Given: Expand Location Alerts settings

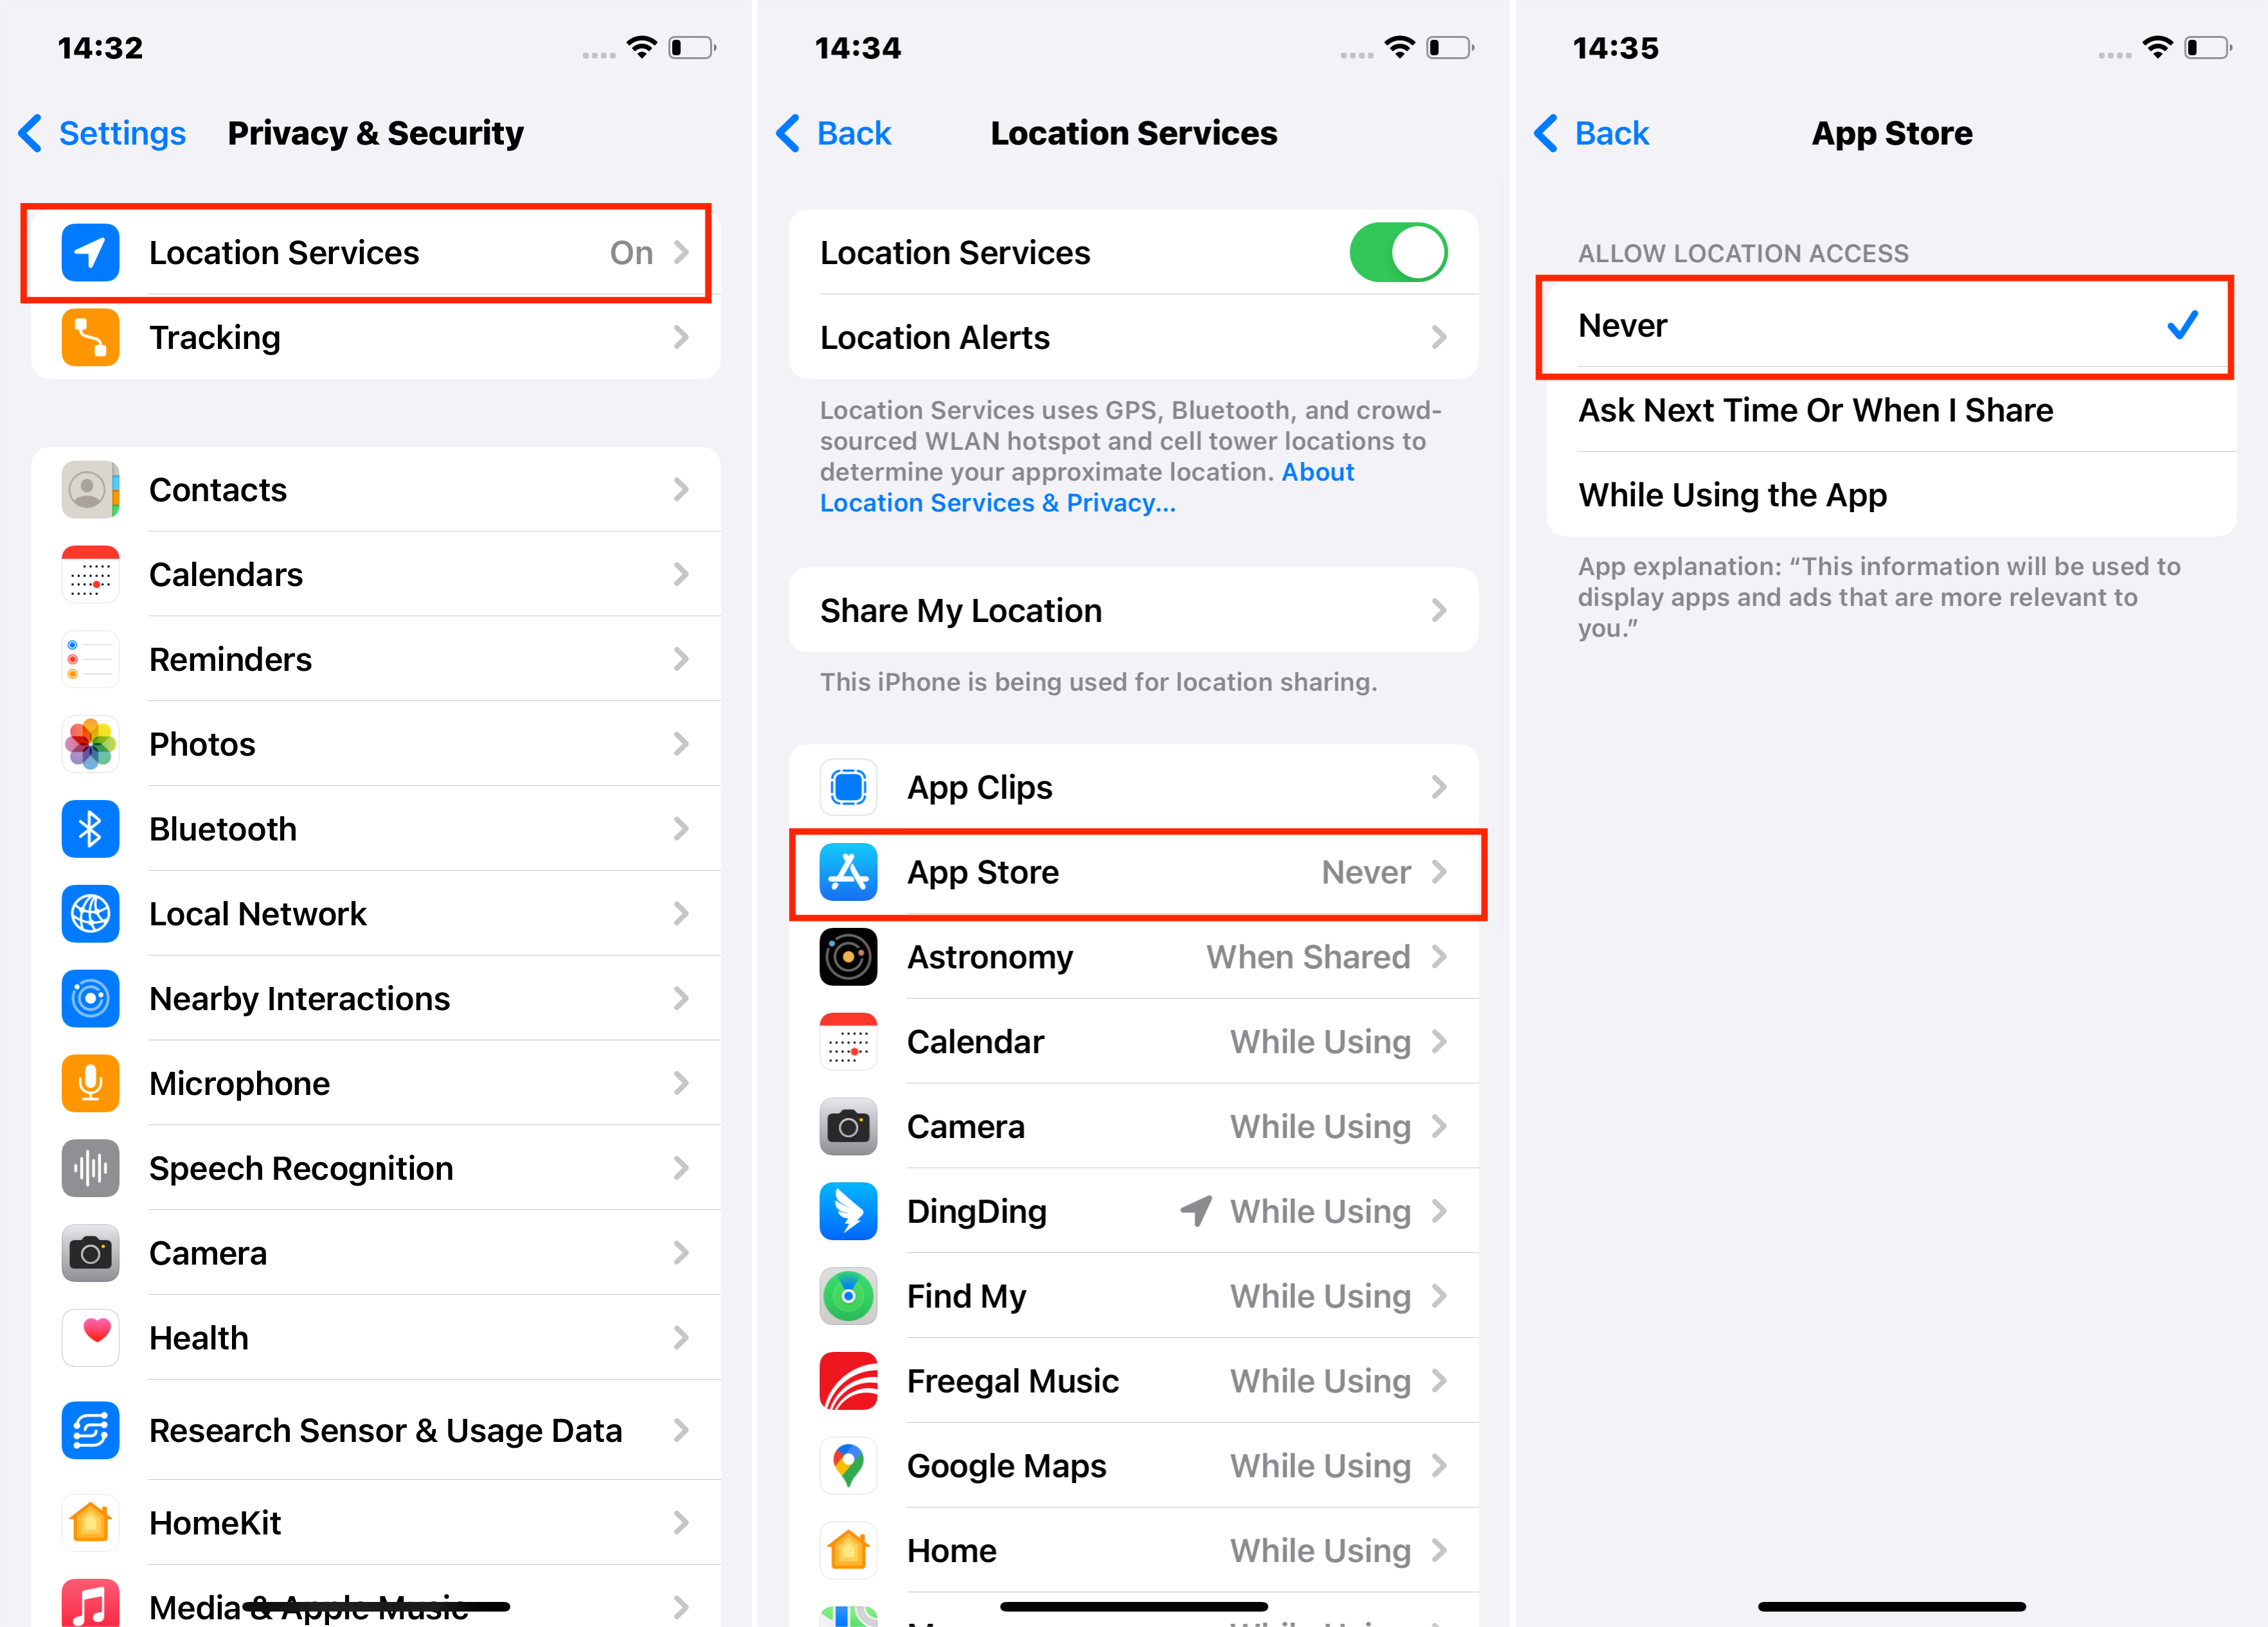Looking at the screenshot, I should point(1136,335).
